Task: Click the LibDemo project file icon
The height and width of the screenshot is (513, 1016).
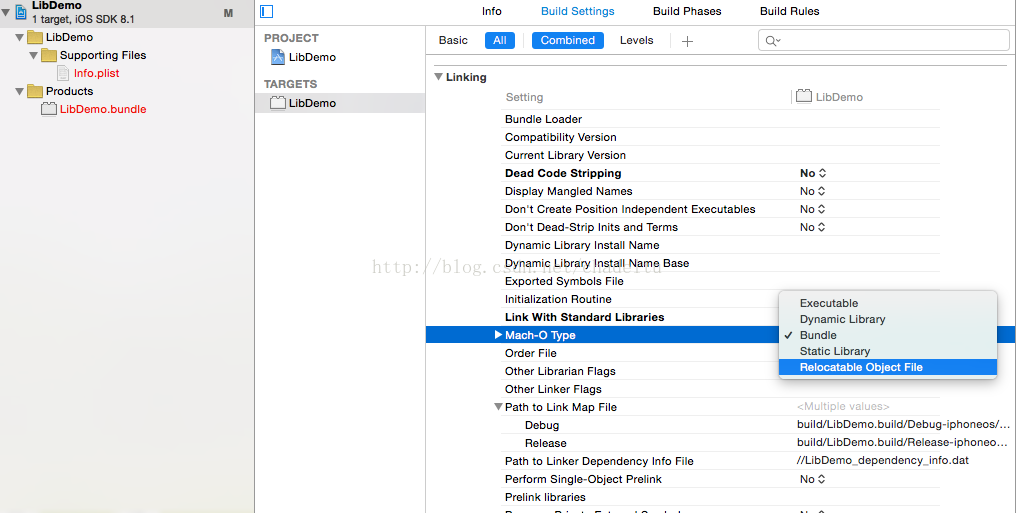Action: point(21,12)
